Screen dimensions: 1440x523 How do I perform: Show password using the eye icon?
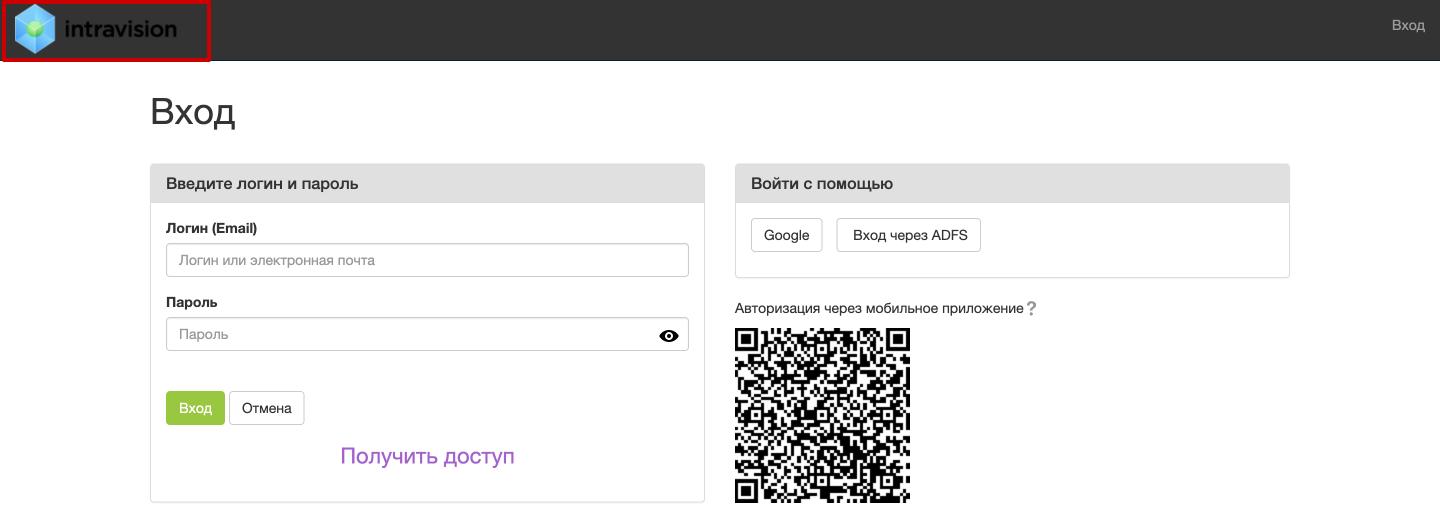point(669,336)
